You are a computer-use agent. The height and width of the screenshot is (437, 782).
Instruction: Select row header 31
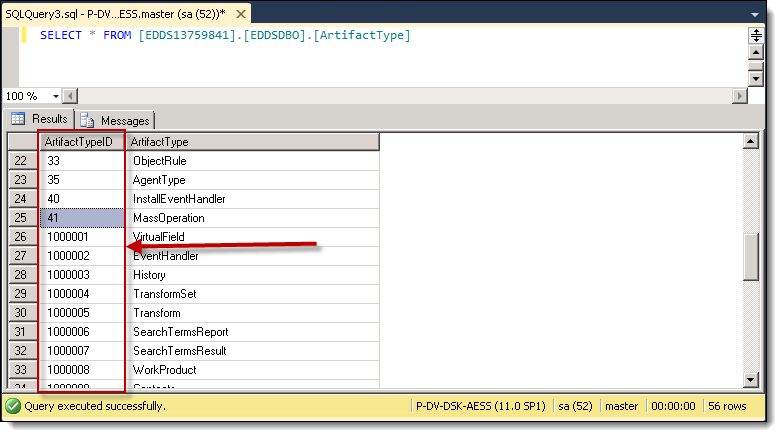click(x=23, y=331)
